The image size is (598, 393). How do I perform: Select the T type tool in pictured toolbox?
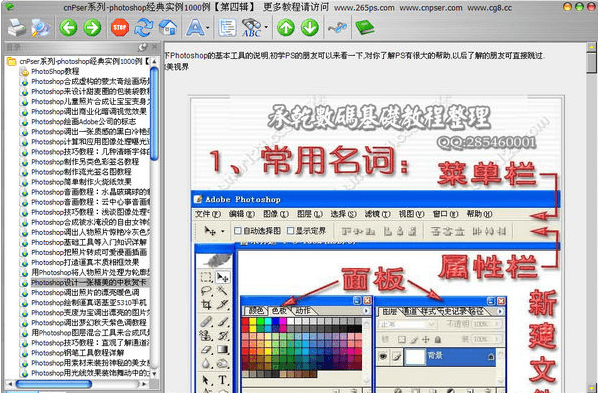(x=222, y=380)
